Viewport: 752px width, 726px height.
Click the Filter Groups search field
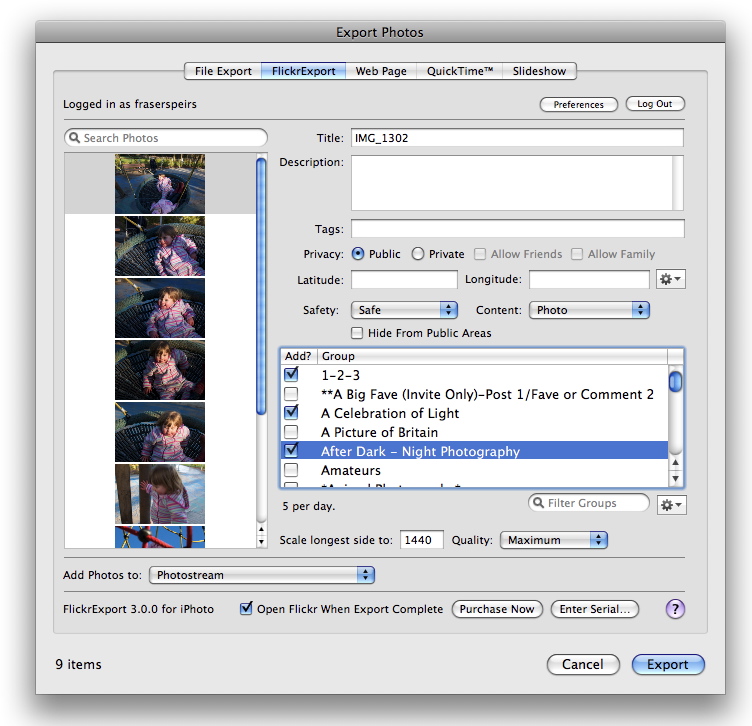pos(589,503)
